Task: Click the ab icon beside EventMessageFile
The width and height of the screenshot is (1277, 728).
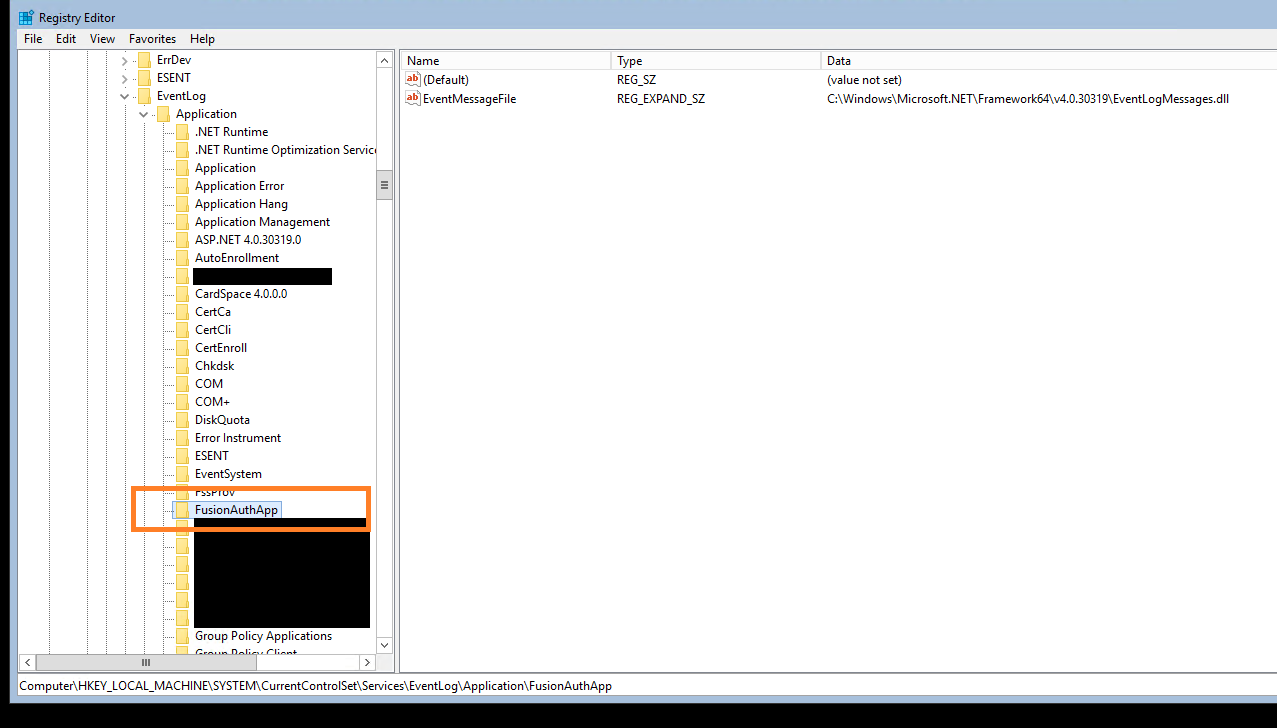Action: point(413,98)
